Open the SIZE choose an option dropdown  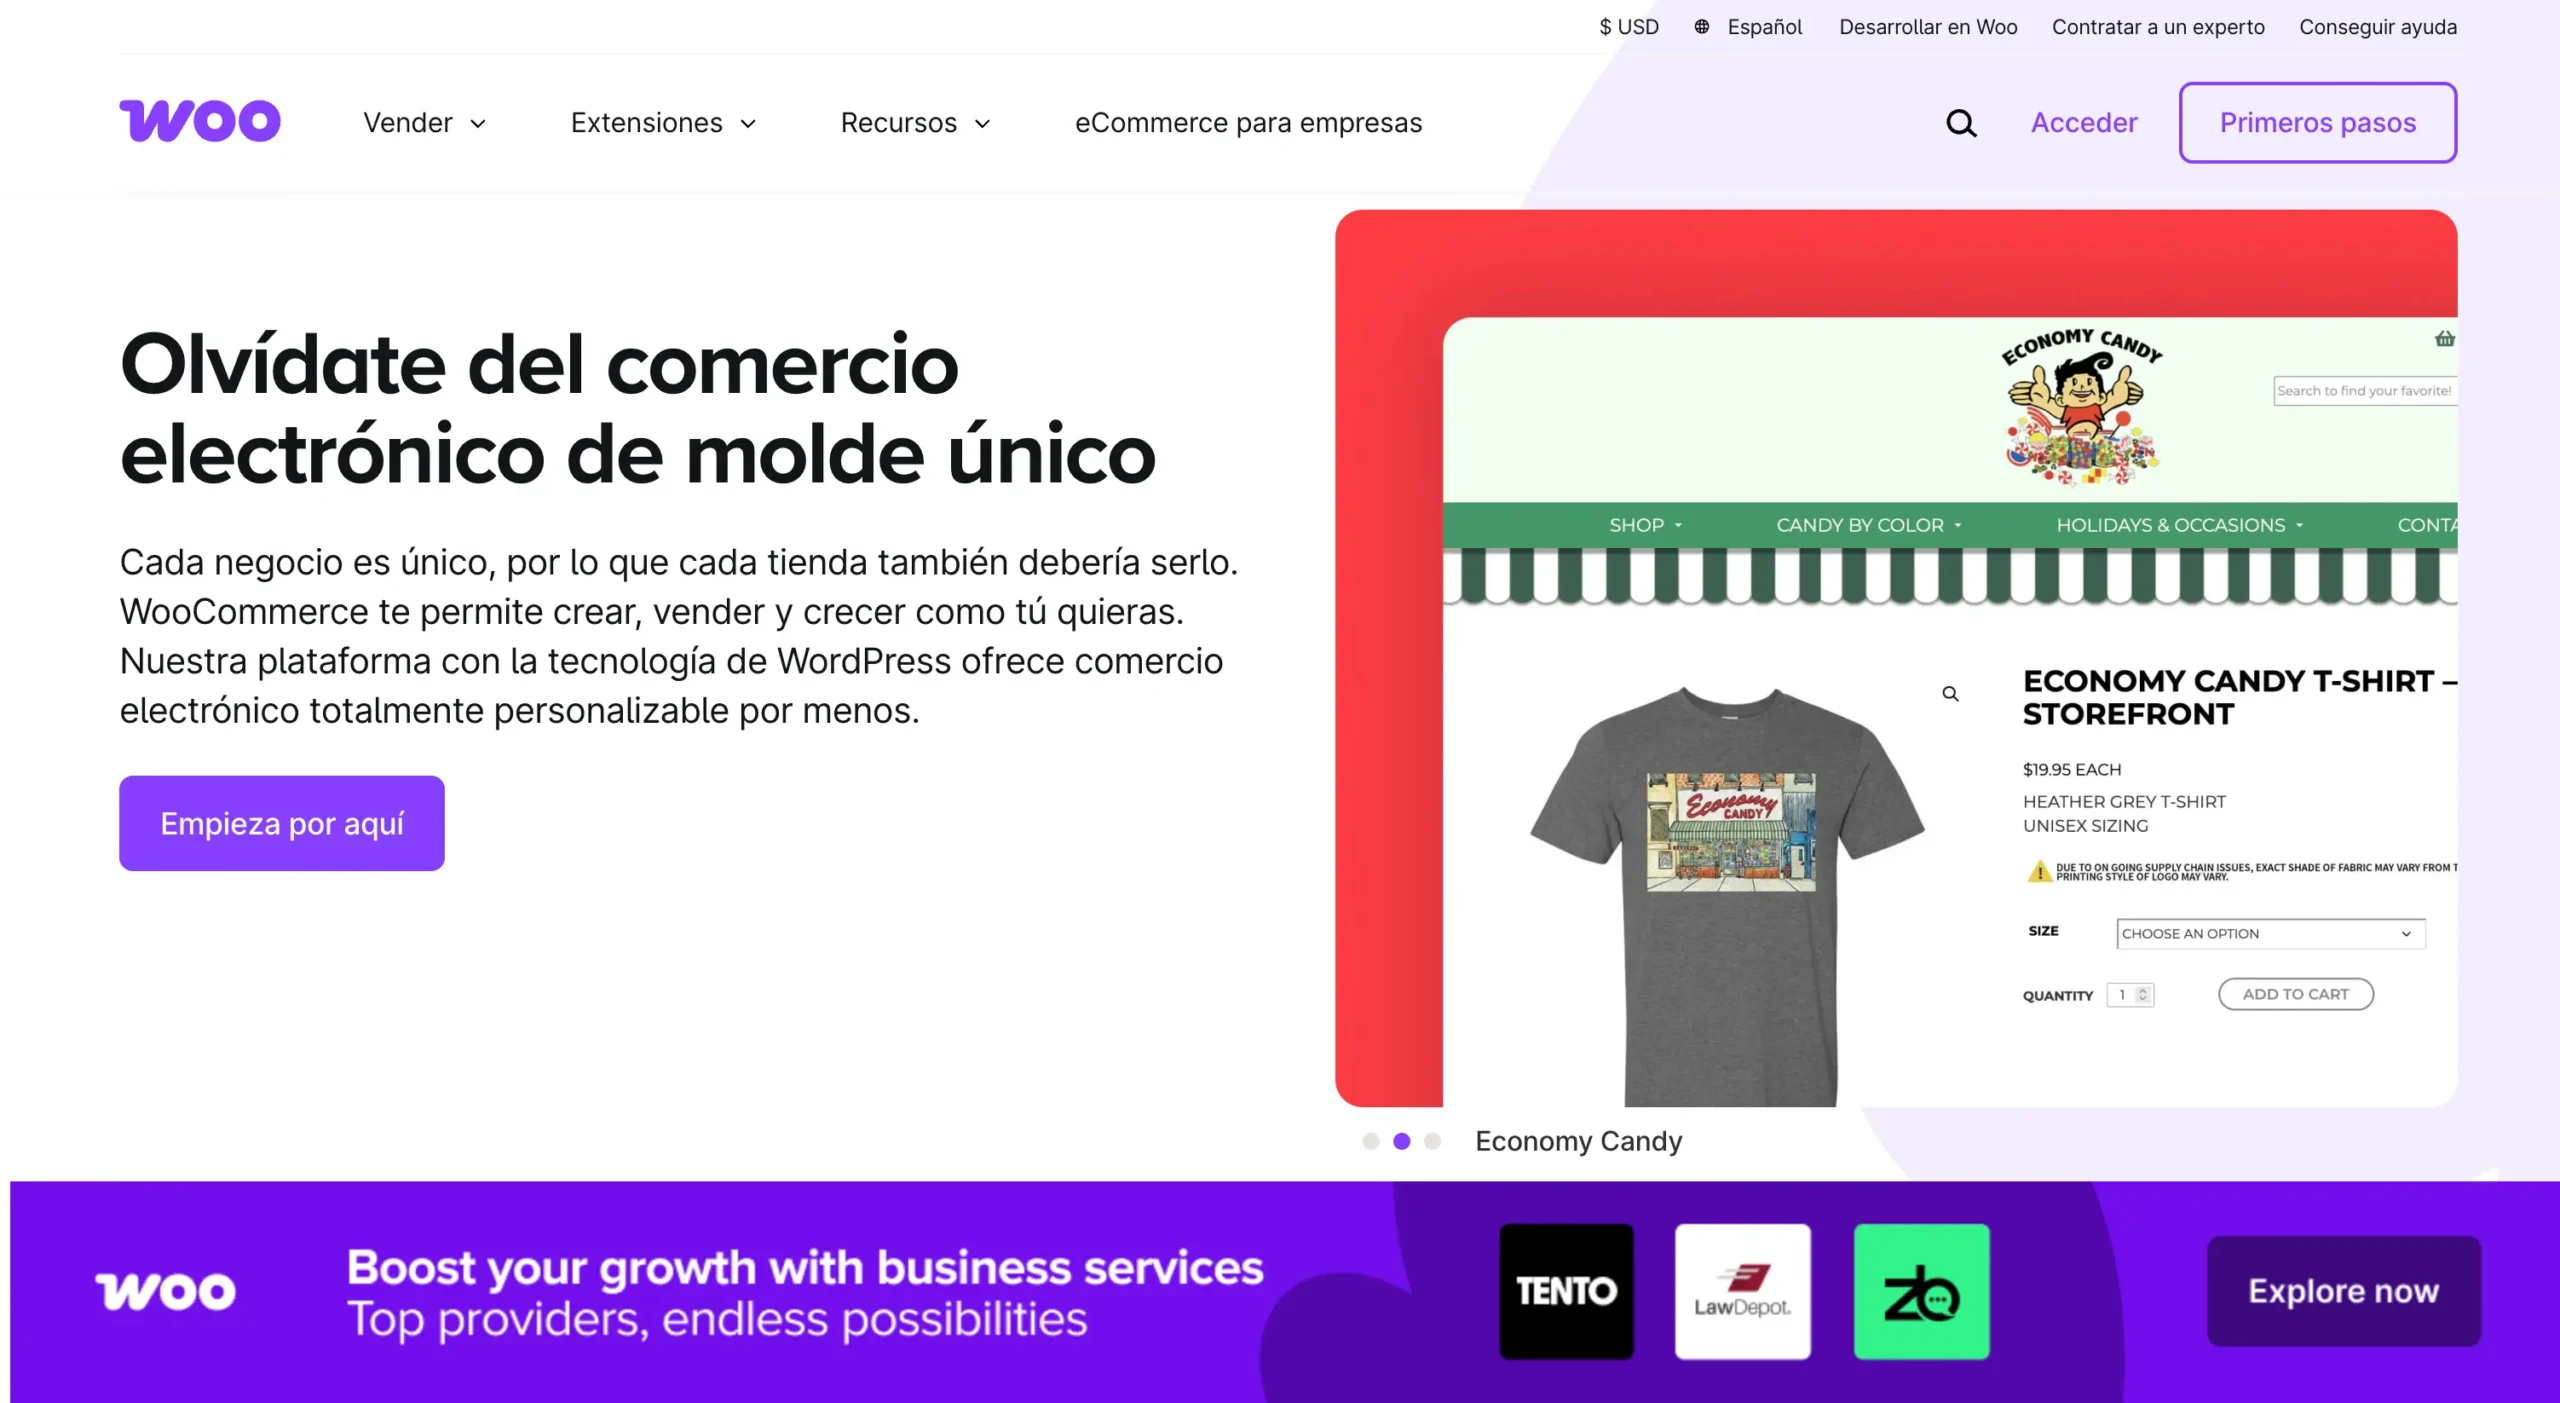point(2266,933)
